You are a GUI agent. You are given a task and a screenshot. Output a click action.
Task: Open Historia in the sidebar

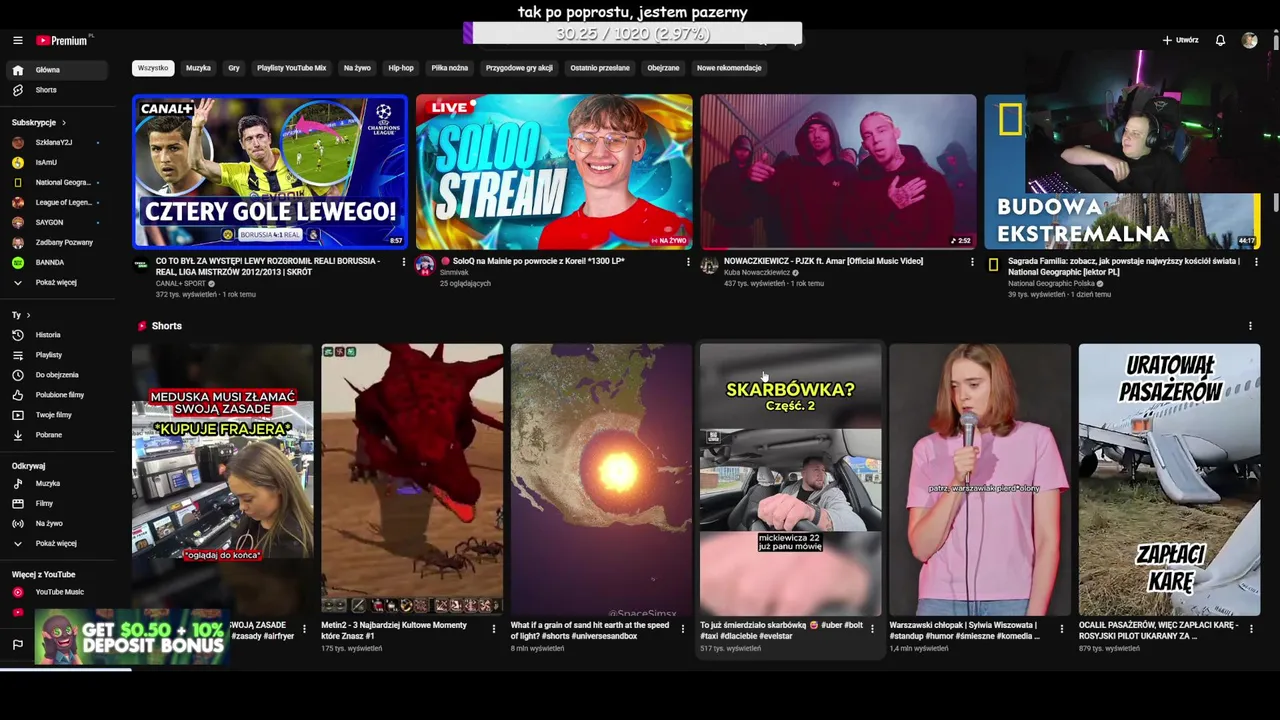click(56, 335)
